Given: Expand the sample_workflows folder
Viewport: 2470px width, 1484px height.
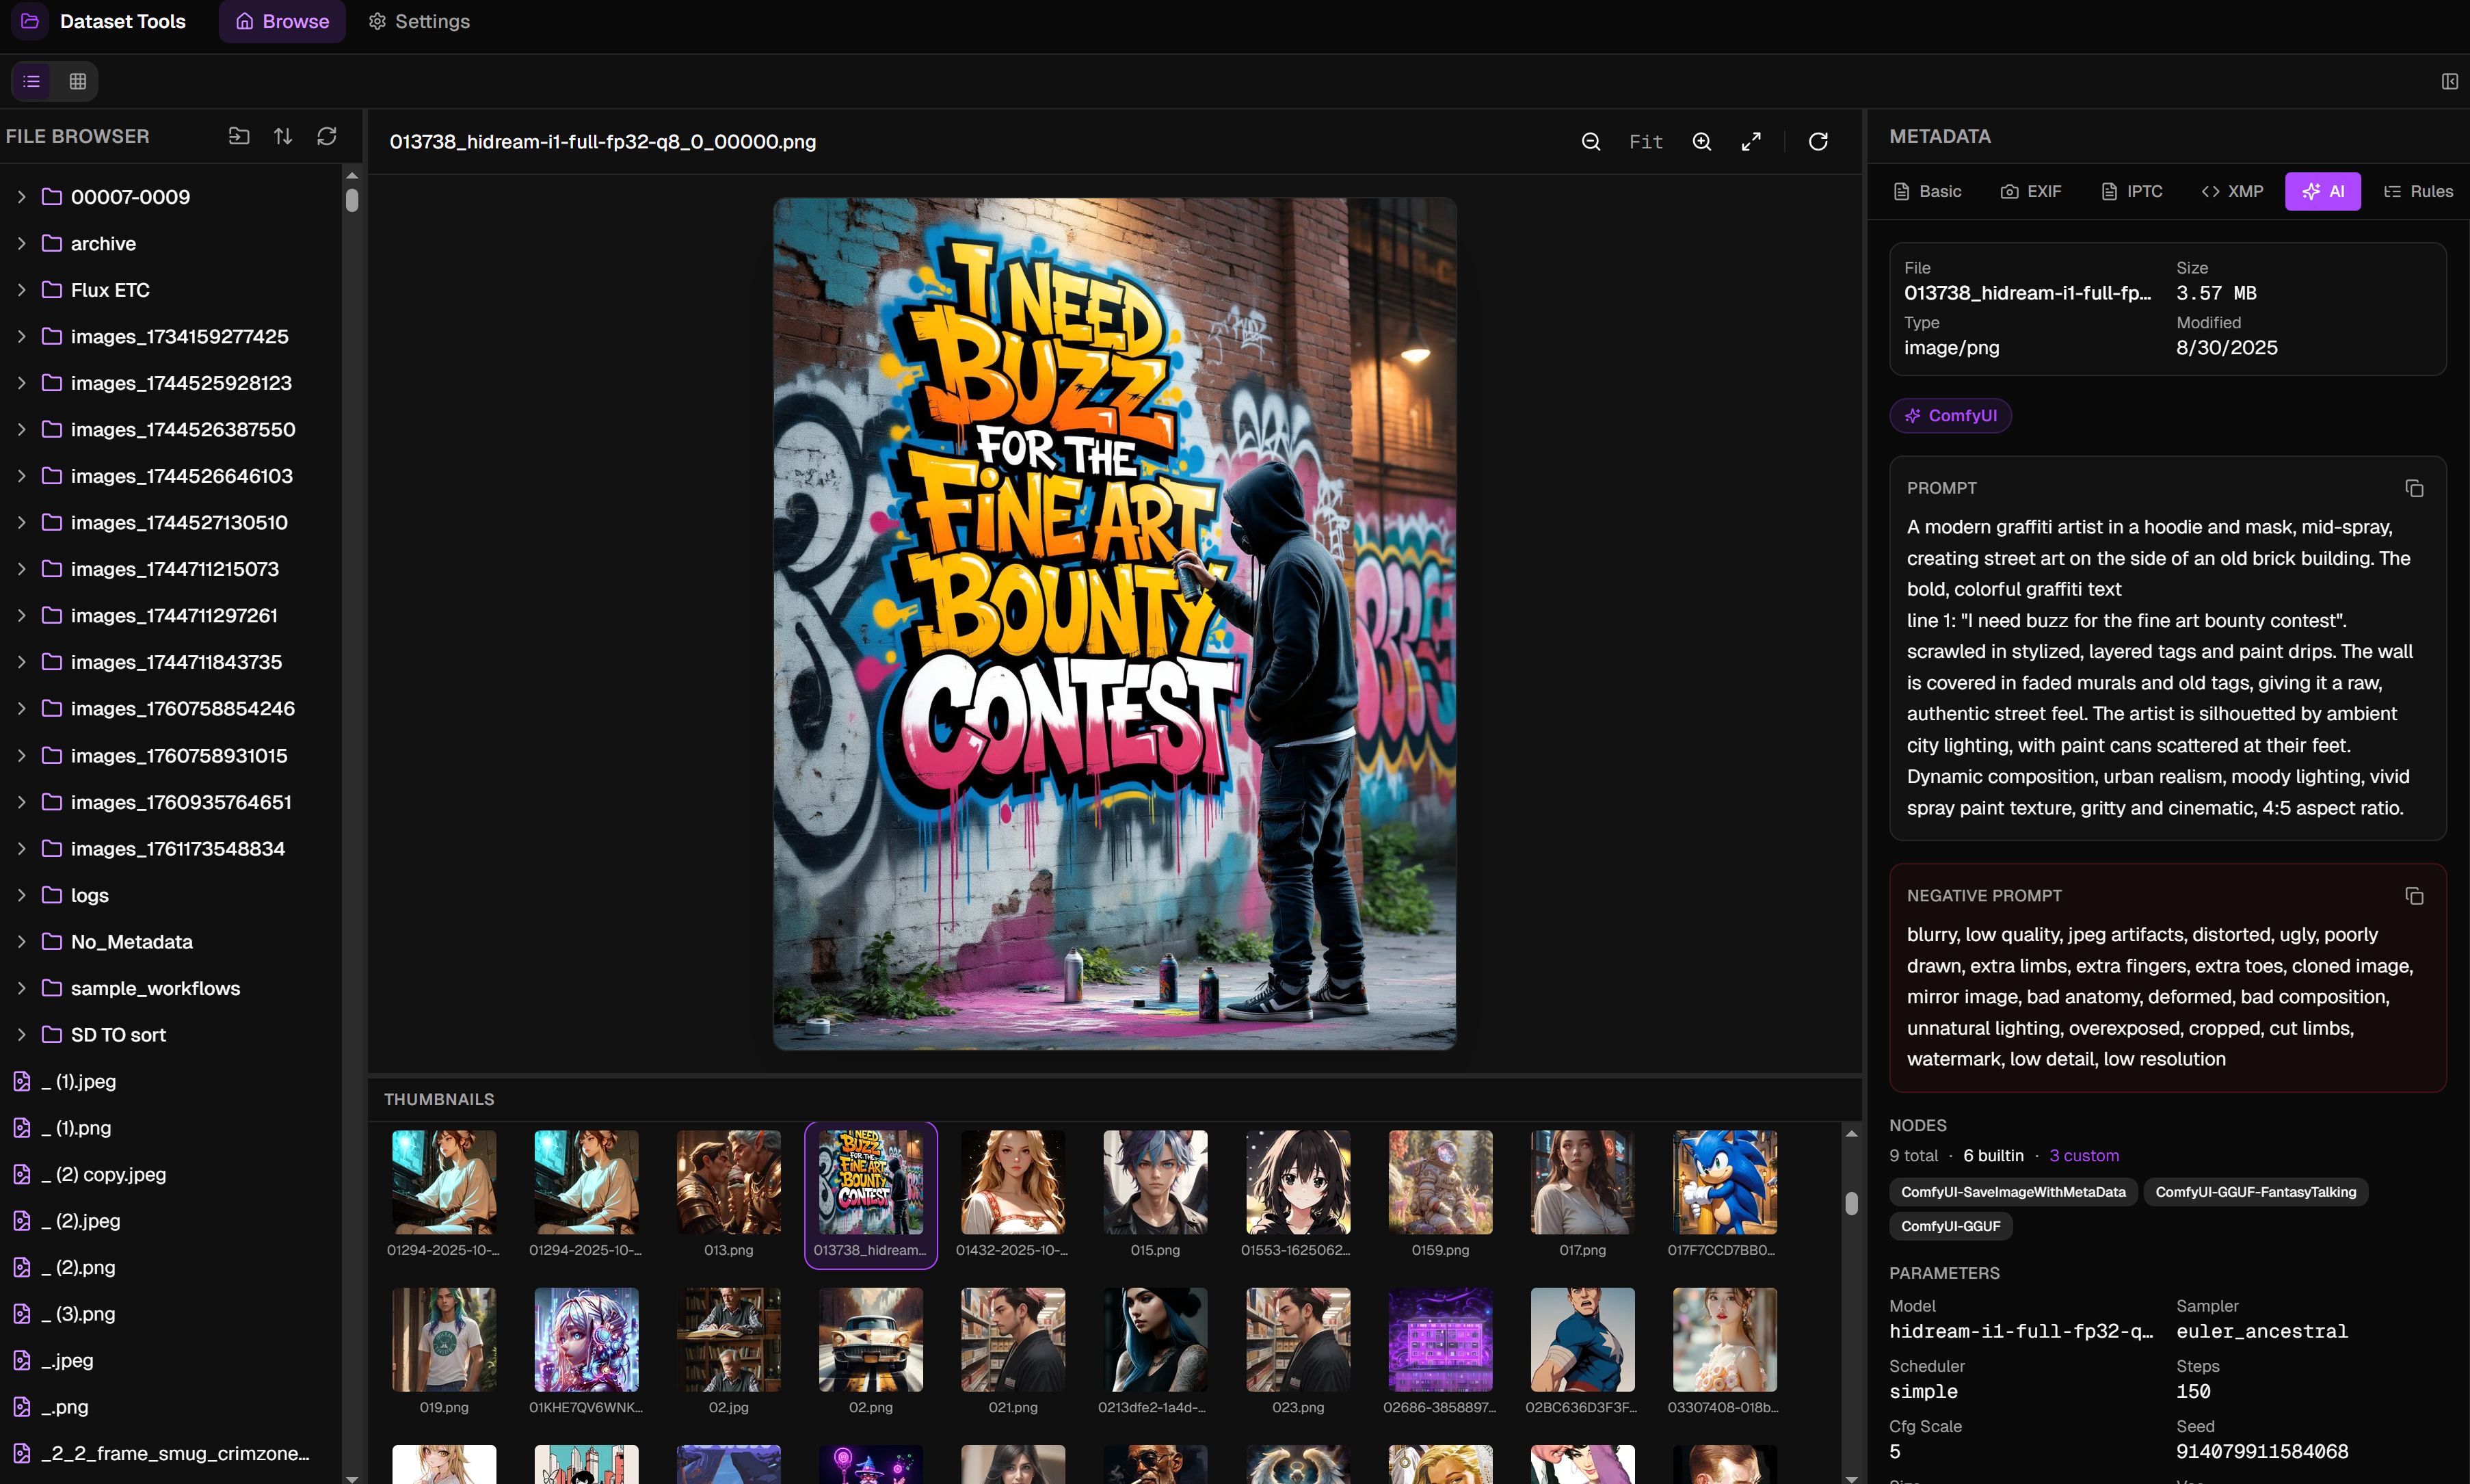Looking at the screenshot, I should tap(21, 988).
